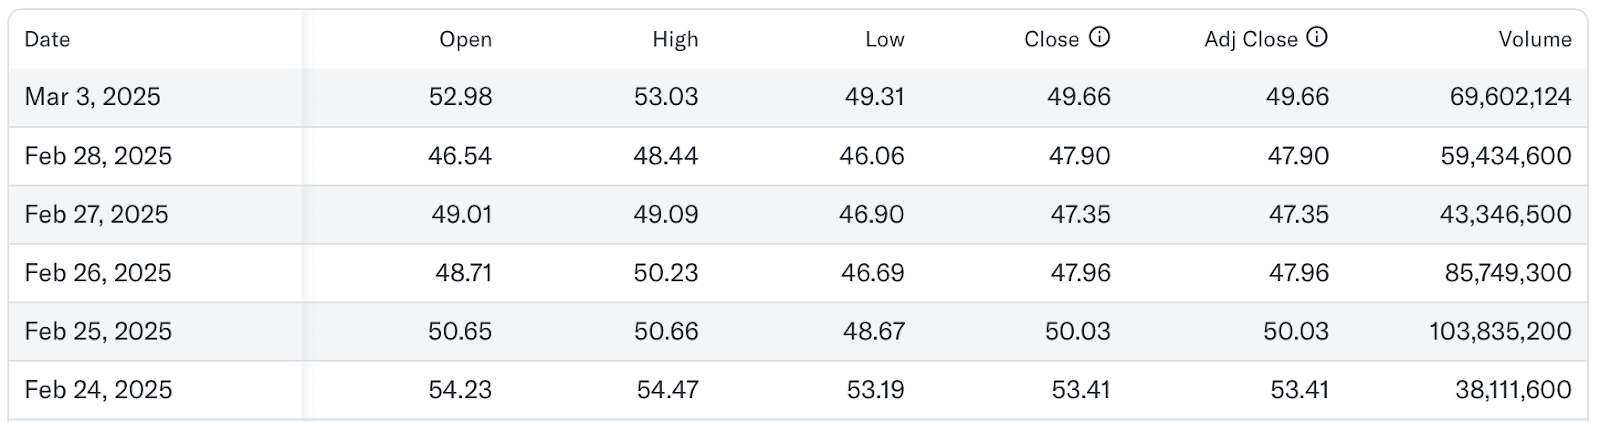Click the Feb 26 low value 46.69

[x=873, y=272]
